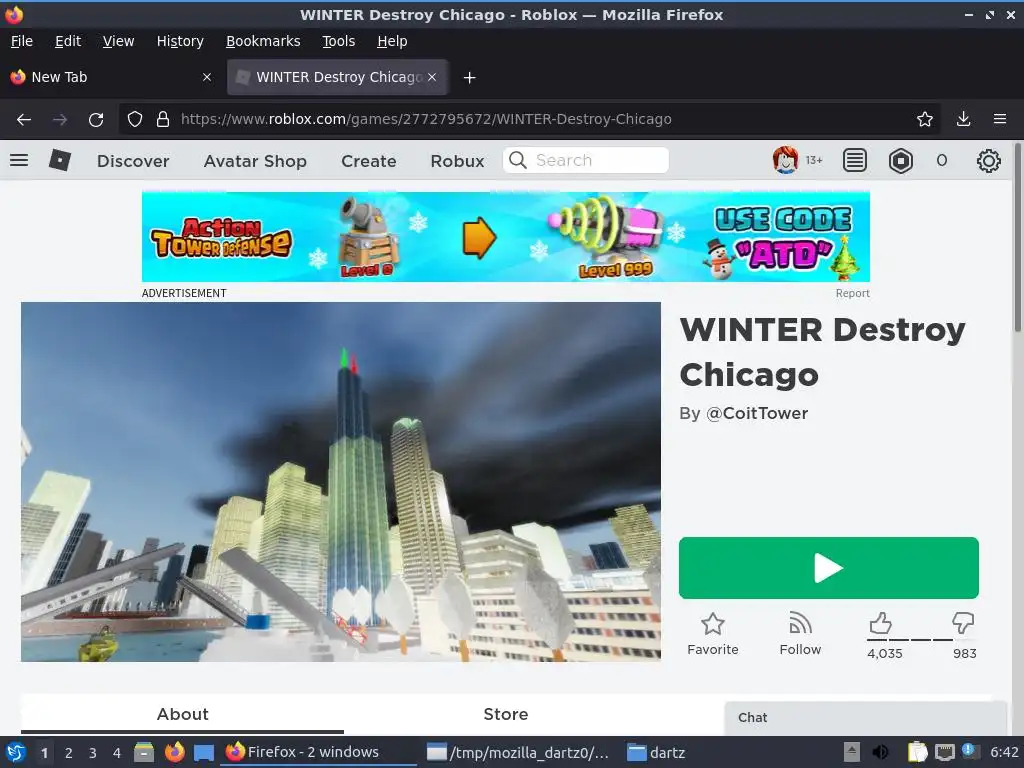This screenshot has width=1024, height=768.
Task: Switch to workspace 3 in taskbar
Action: pyautogui.click(x=93, y=753)
